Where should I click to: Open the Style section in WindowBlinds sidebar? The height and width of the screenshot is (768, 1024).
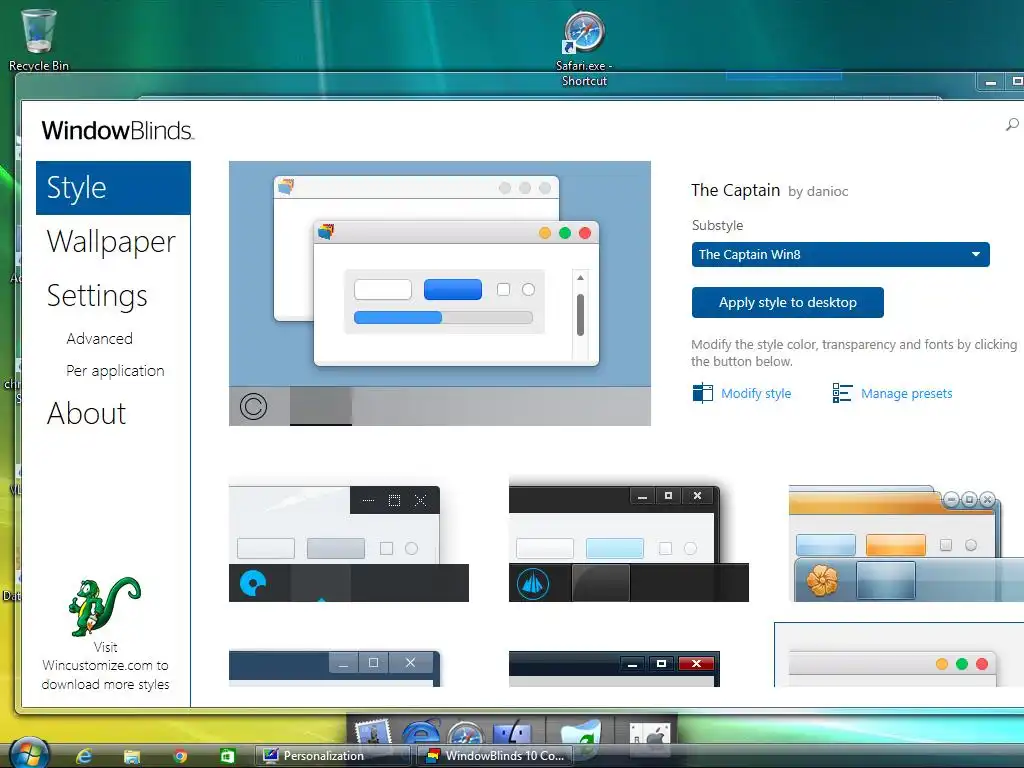(113, 188)
